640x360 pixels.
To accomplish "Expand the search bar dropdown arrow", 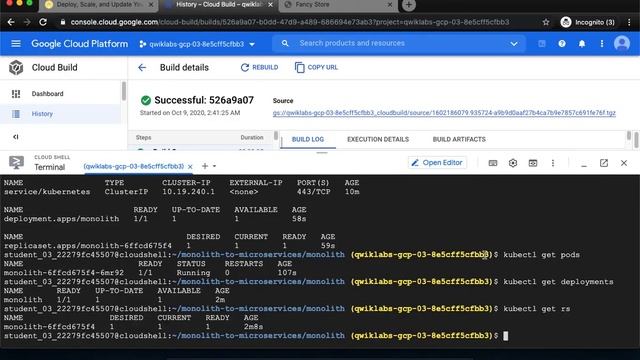I will point(514,44).
